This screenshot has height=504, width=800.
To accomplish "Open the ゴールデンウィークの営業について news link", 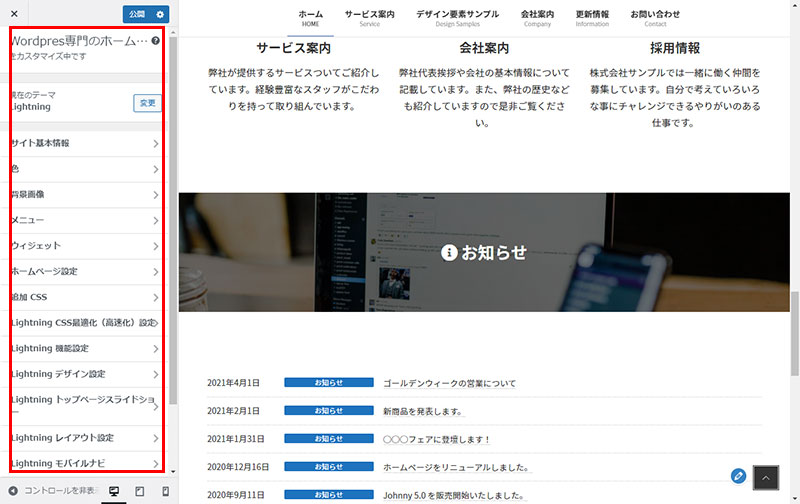I will [449, 383].
